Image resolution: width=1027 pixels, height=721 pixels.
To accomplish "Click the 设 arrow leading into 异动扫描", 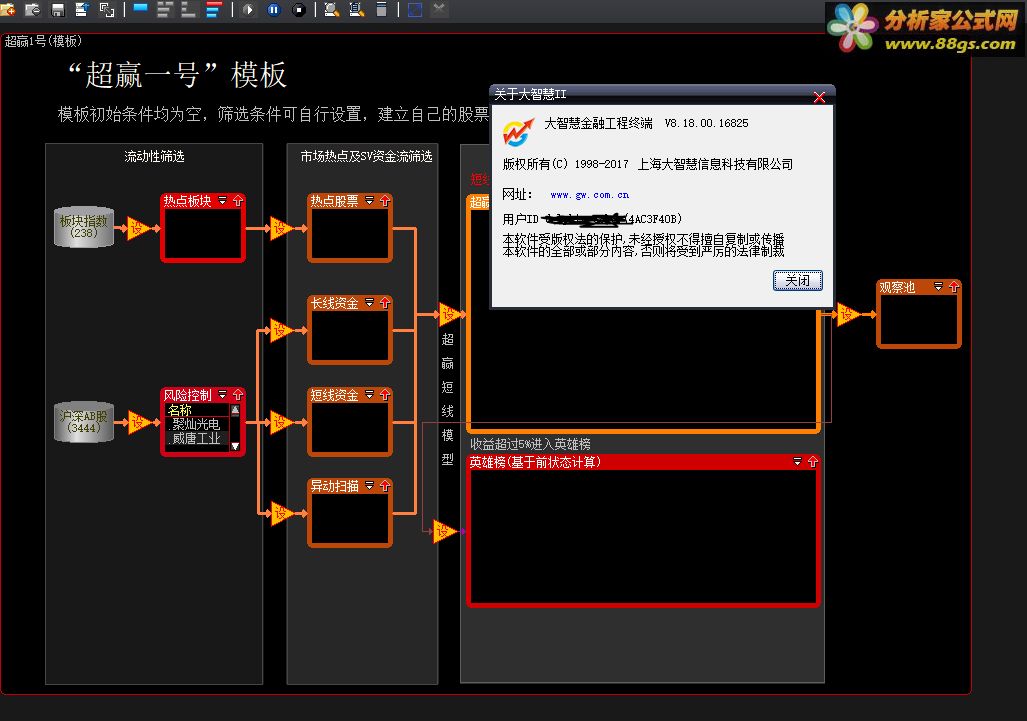I will [x=282, y=513].
